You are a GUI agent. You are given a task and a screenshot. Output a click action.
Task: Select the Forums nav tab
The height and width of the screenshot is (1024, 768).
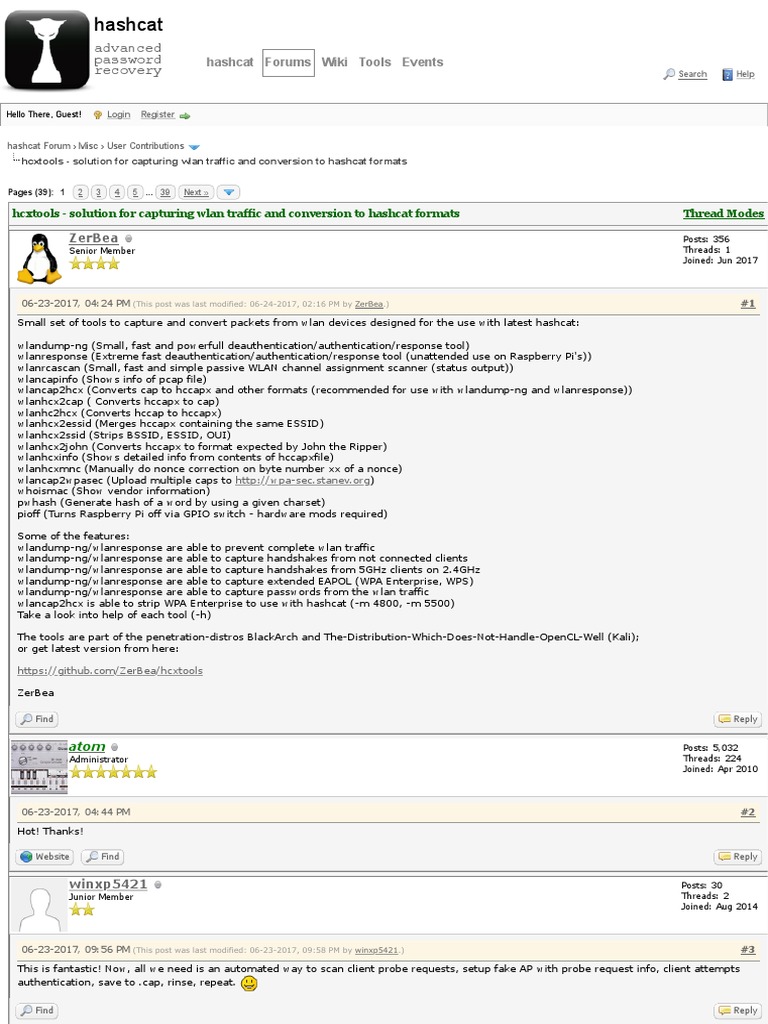(288, 63)
